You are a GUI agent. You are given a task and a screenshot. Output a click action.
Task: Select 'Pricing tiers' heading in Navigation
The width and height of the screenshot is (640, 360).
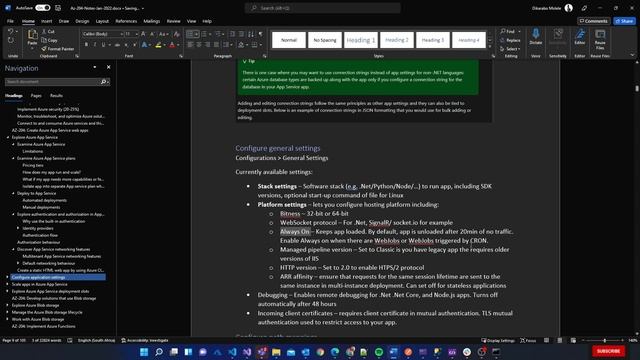33,165
